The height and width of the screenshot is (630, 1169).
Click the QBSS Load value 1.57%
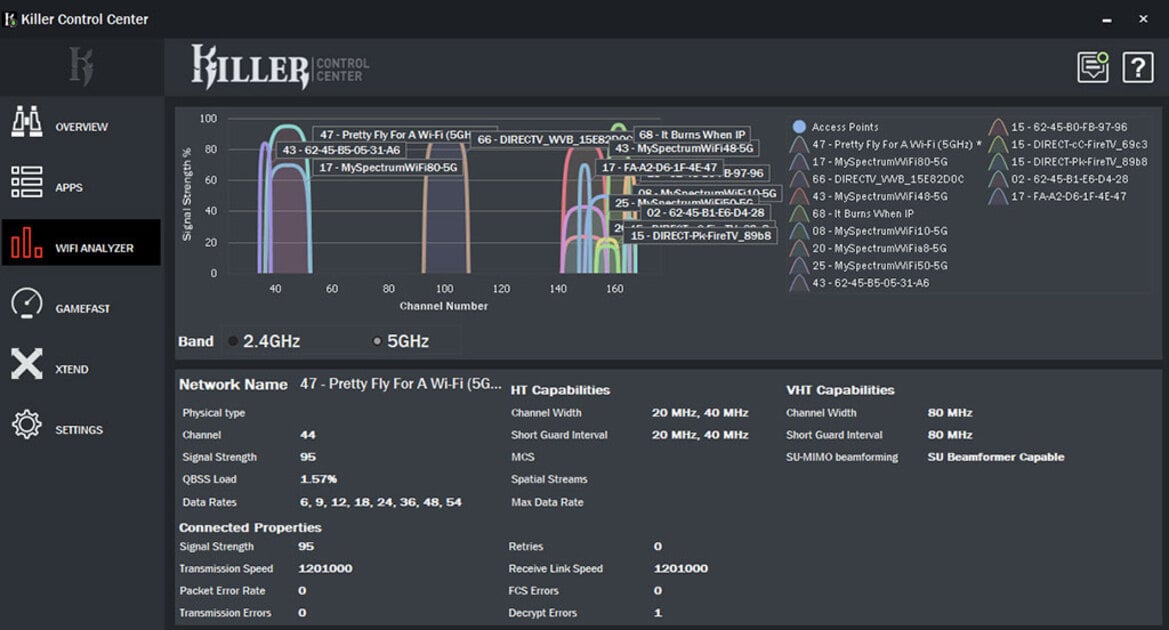318,479
